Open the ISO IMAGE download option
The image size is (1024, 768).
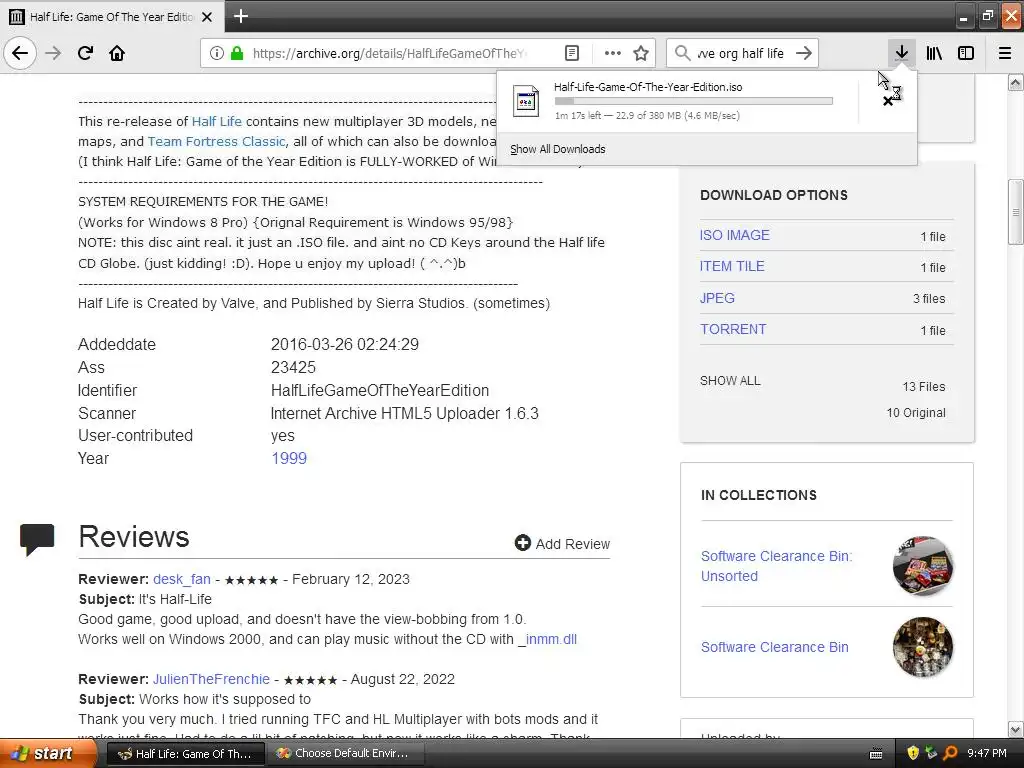pos(734,235)
